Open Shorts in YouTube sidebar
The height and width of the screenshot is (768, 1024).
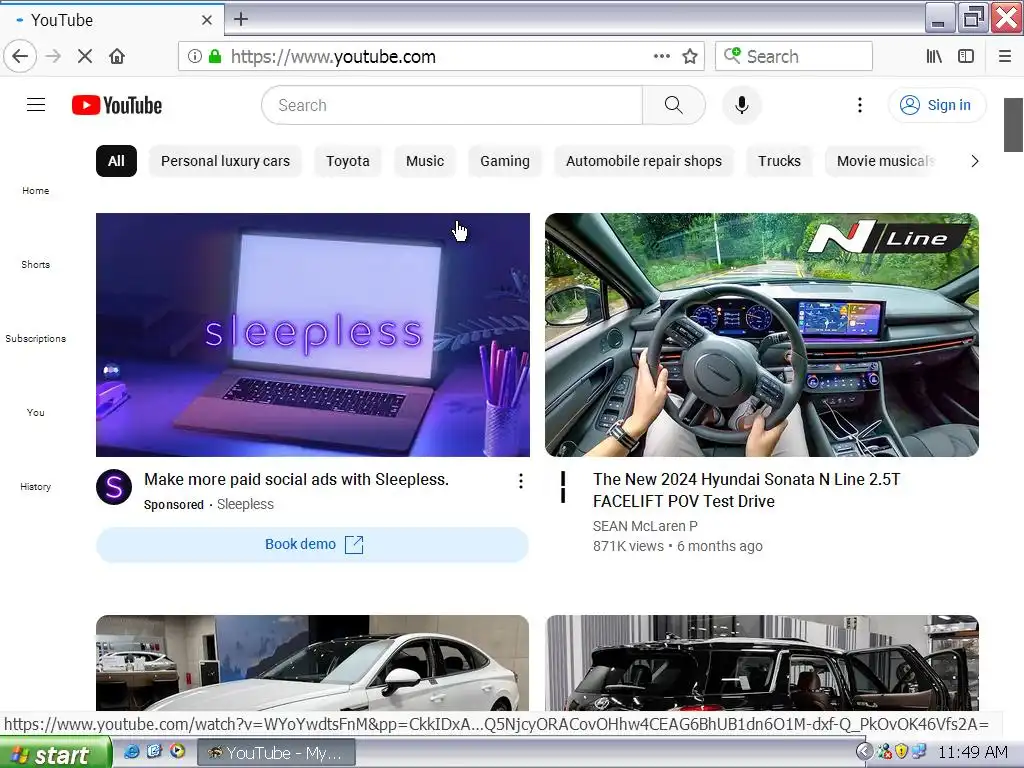pos(35,264)
